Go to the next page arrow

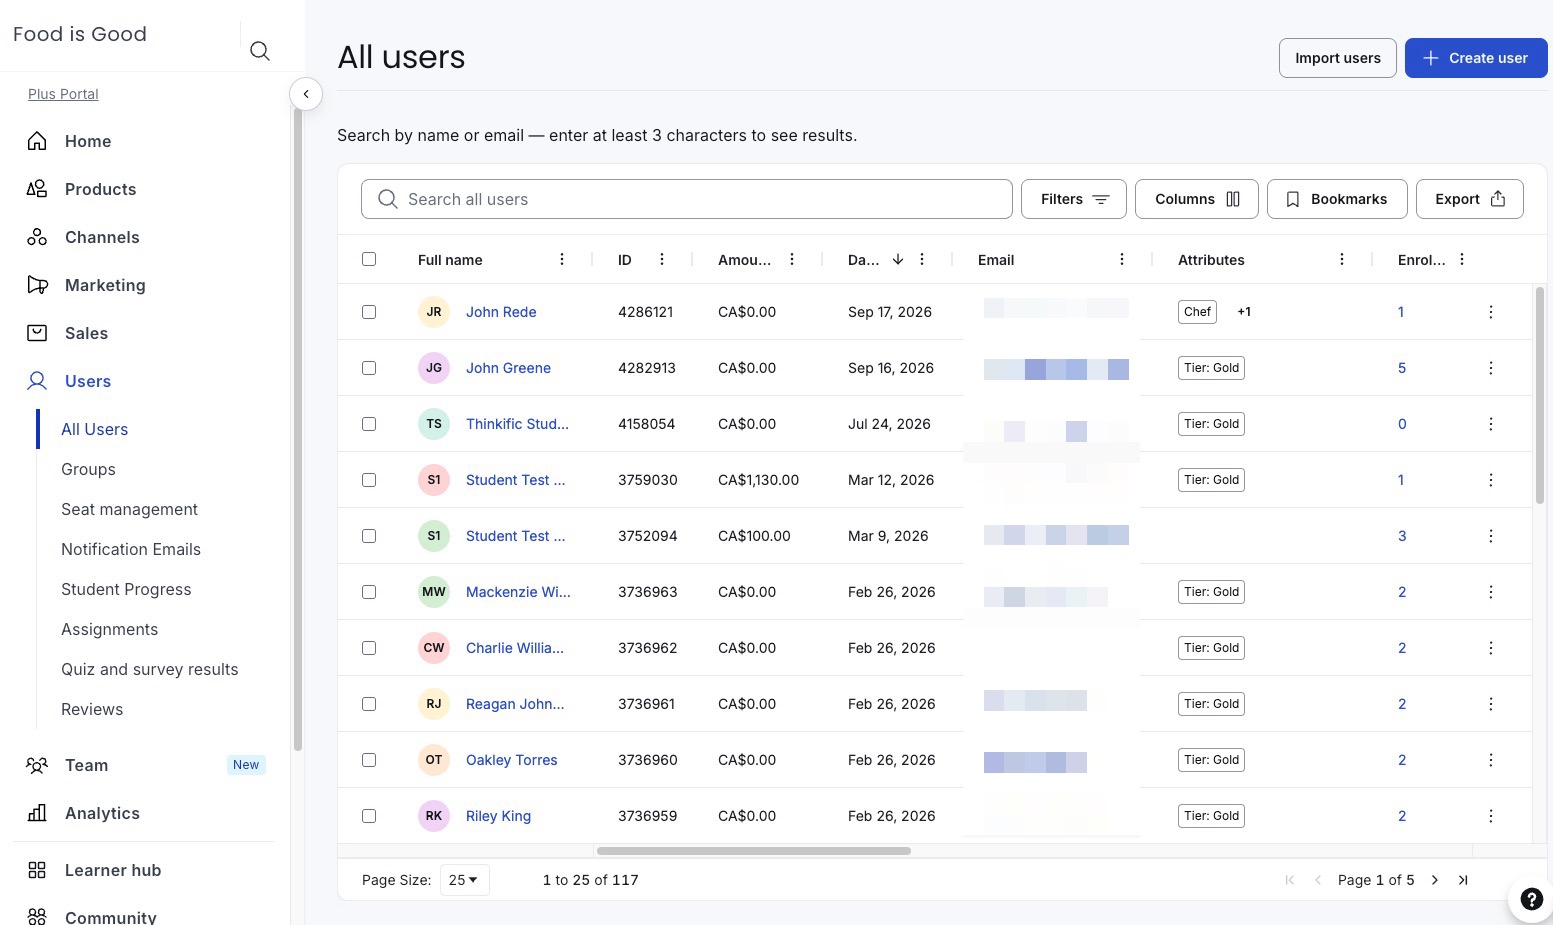point(1435,880)
